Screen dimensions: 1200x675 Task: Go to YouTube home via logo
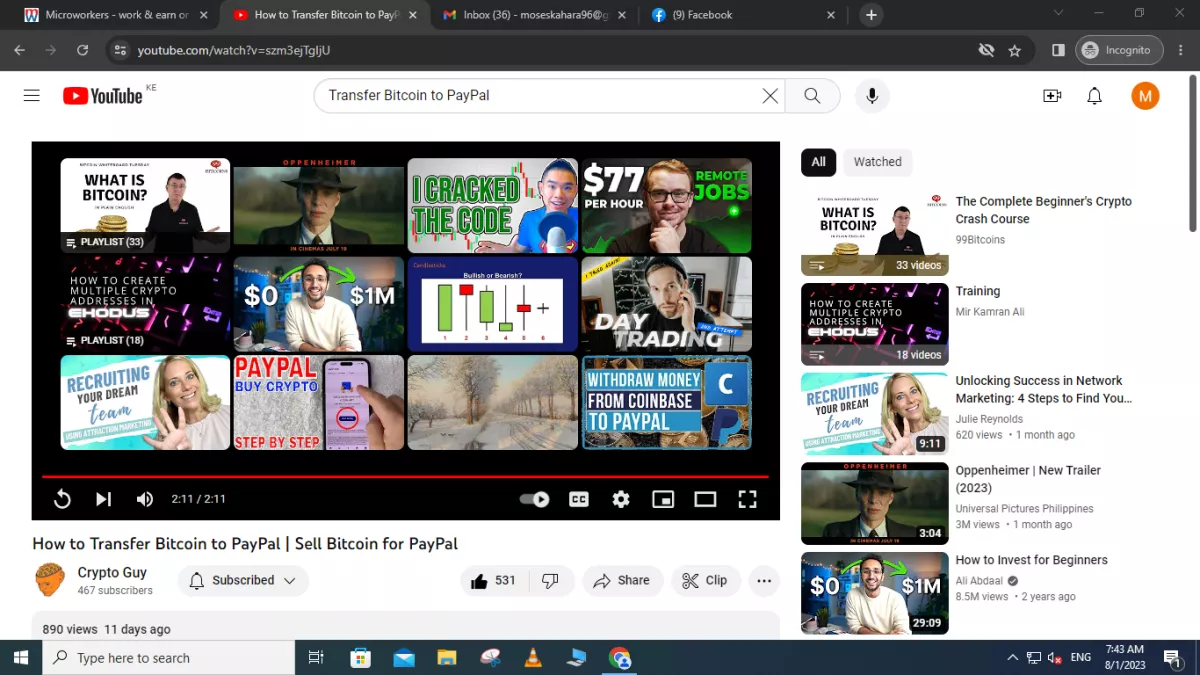pos(103,96)
